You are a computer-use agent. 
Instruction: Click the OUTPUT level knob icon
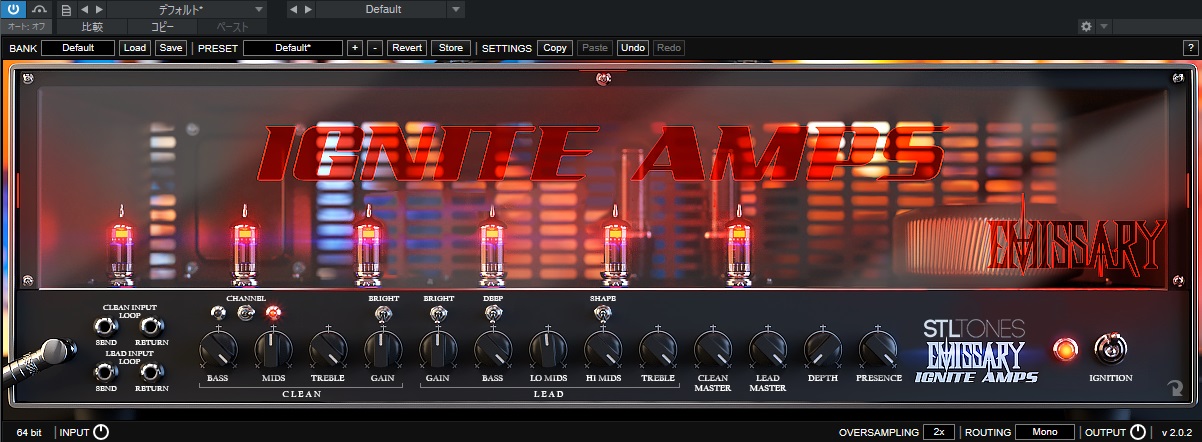[1139, 432]
